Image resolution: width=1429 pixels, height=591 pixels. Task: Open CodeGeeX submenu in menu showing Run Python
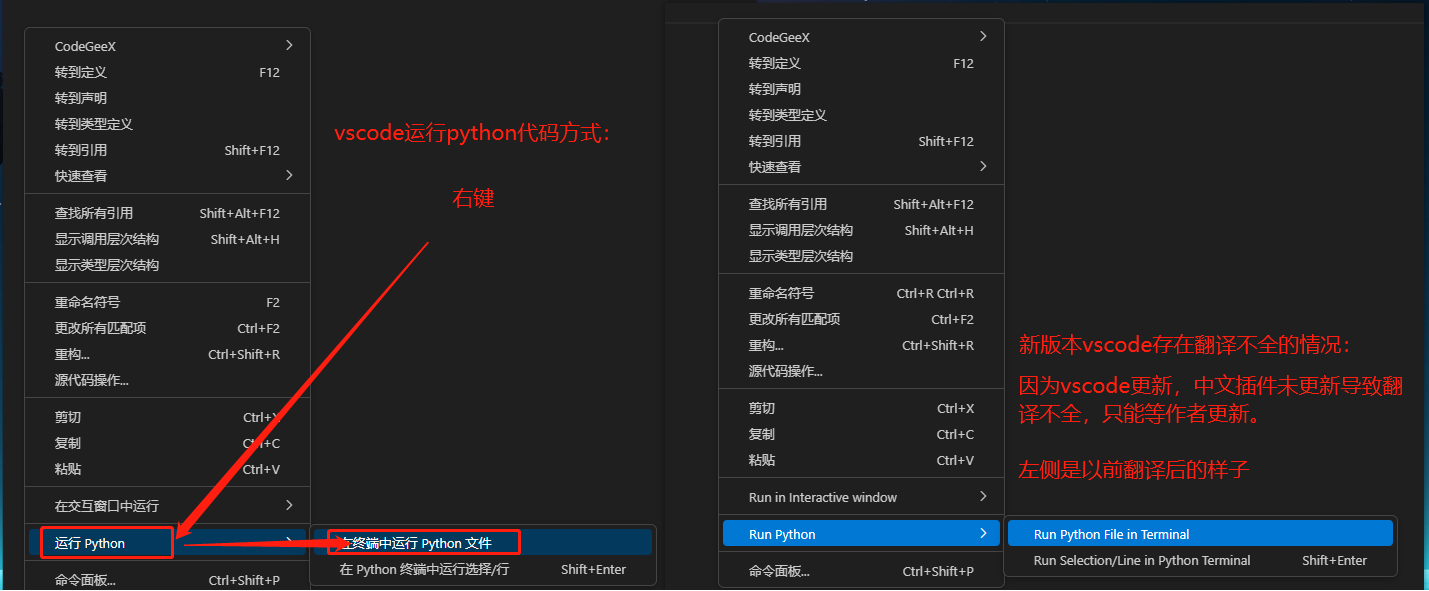pos(861,37)
